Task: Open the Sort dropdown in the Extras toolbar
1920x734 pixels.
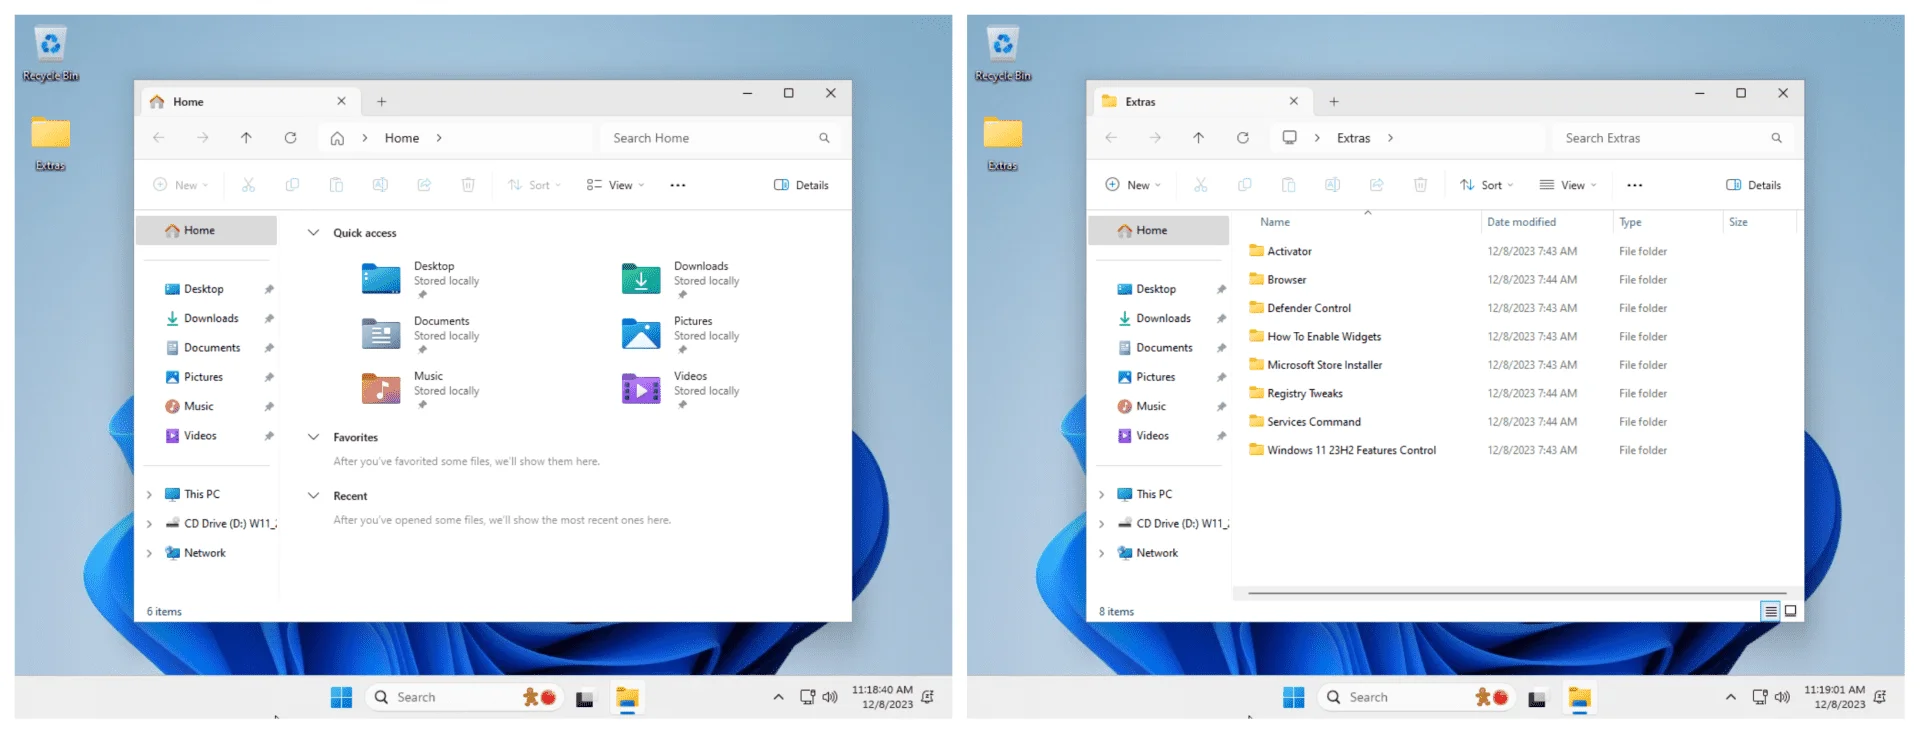Action: click(x=1486, y=185)
